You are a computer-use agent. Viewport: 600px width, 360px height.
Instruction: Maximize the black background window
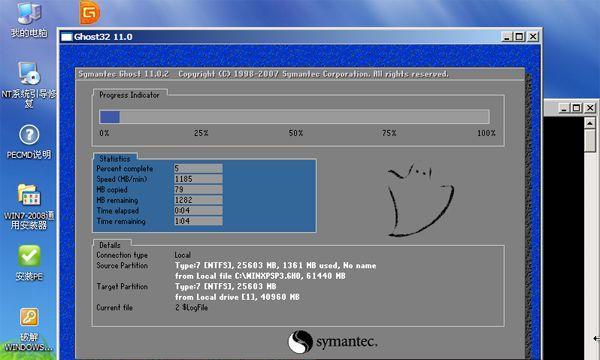pyautogui.click(x=576, y=108)
